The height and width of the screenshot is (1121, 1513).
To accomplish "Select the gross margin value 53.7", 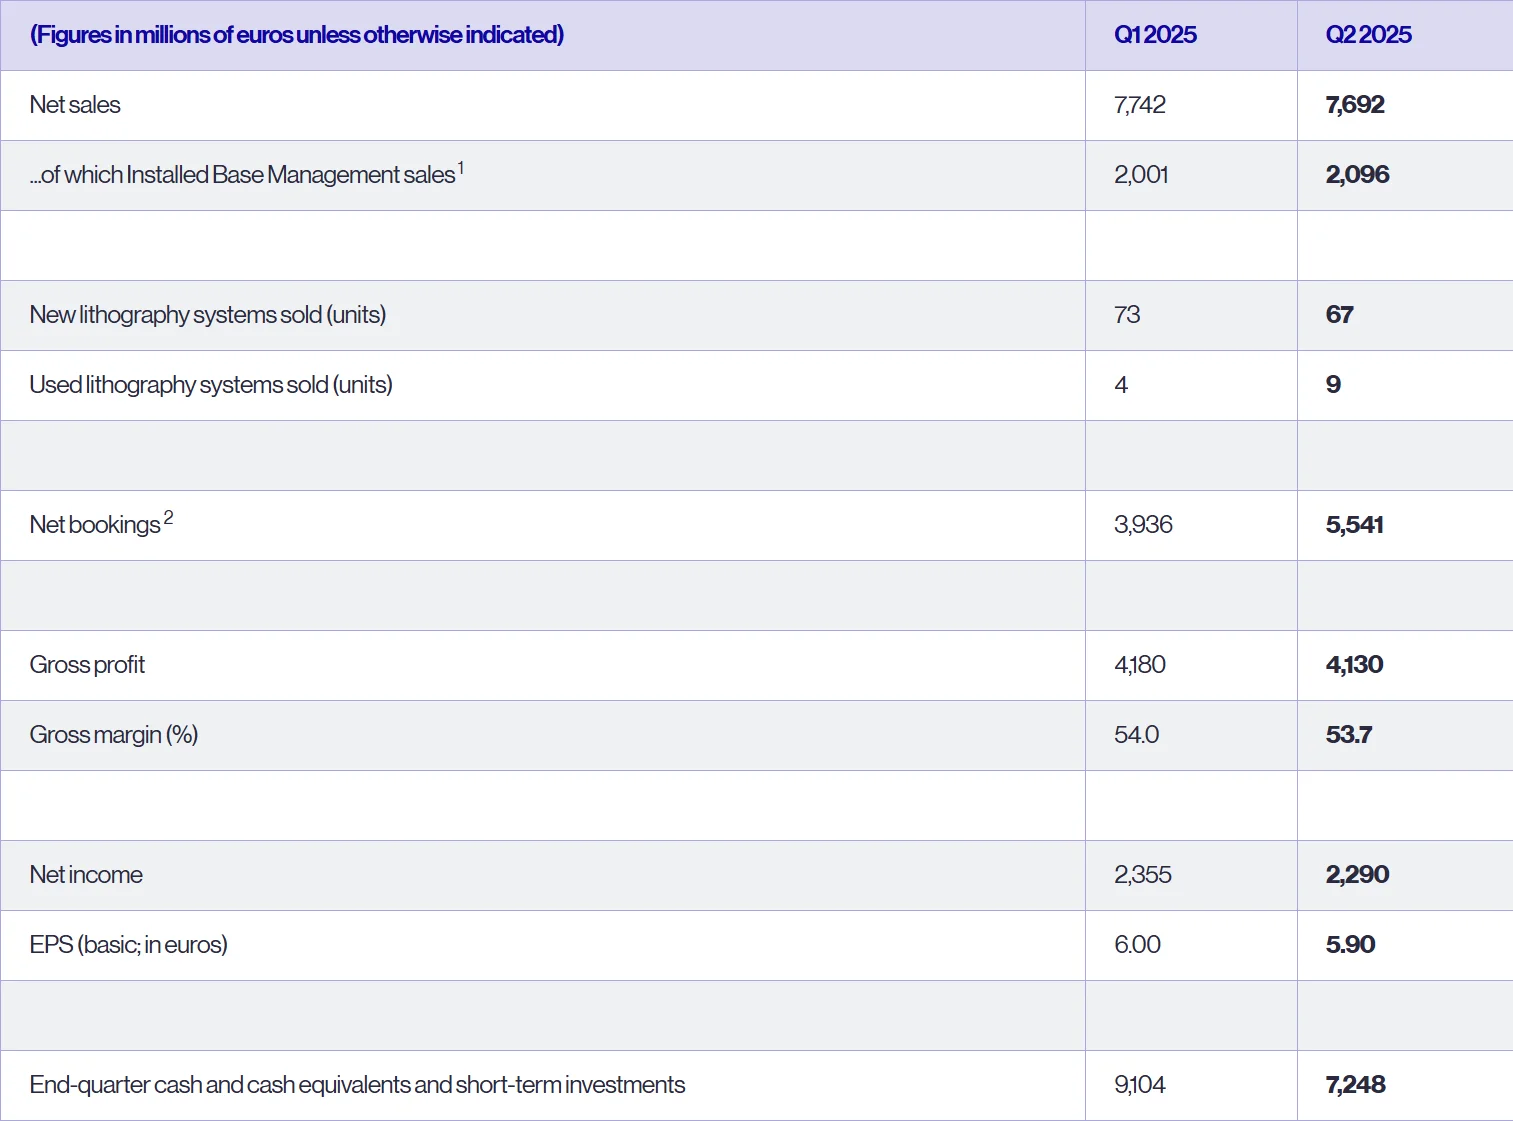I will (1348, 735).
